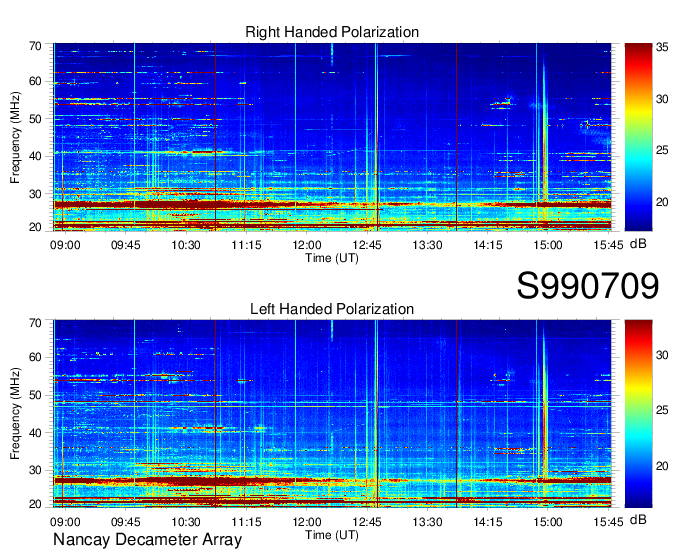Click the 40 frequency tick on top plot
Viewport: 680px width, 552px height.
click(x=35, y=156)
